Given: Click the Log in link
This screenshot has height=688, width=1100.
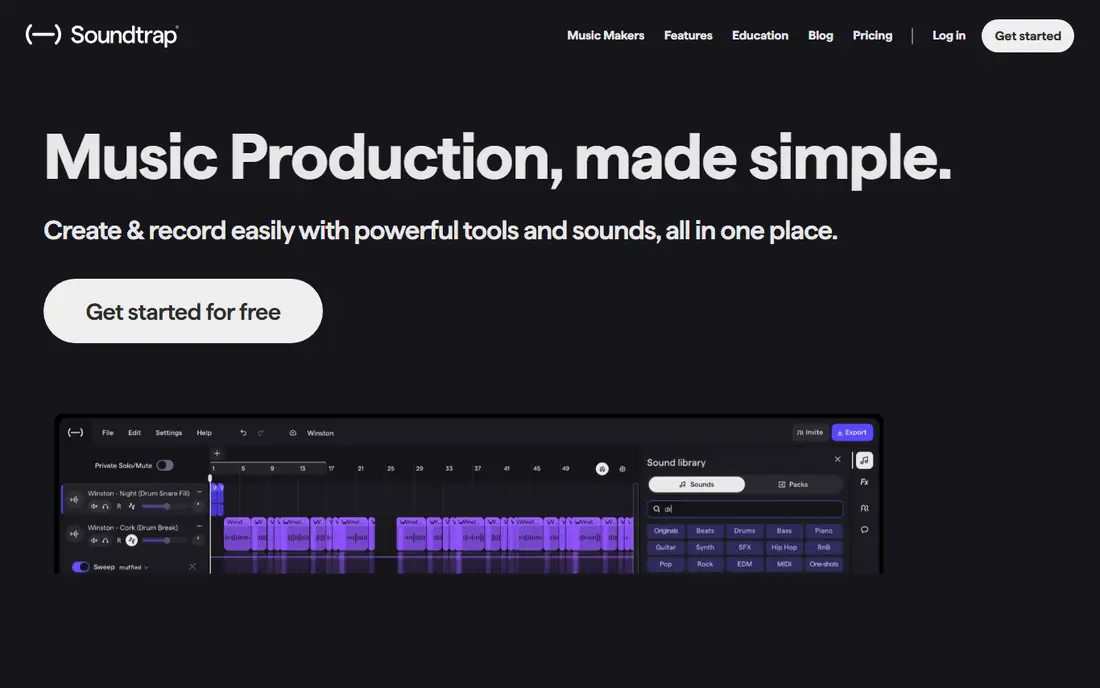Looking at the screenshot, I should point(948,35).
